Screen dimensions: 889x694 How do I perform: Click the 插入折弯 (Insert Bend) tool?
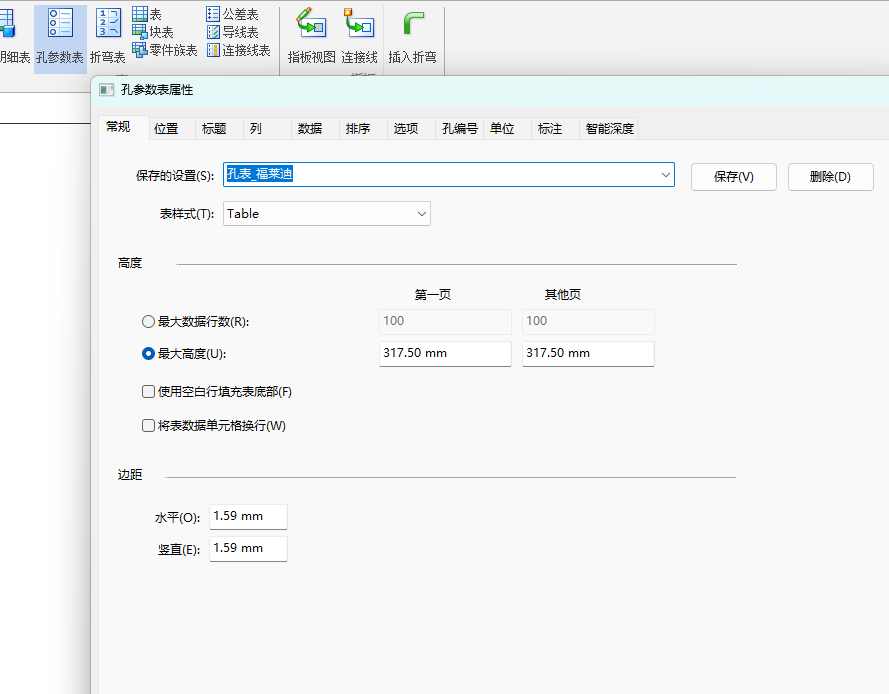(x=413, y=36)
